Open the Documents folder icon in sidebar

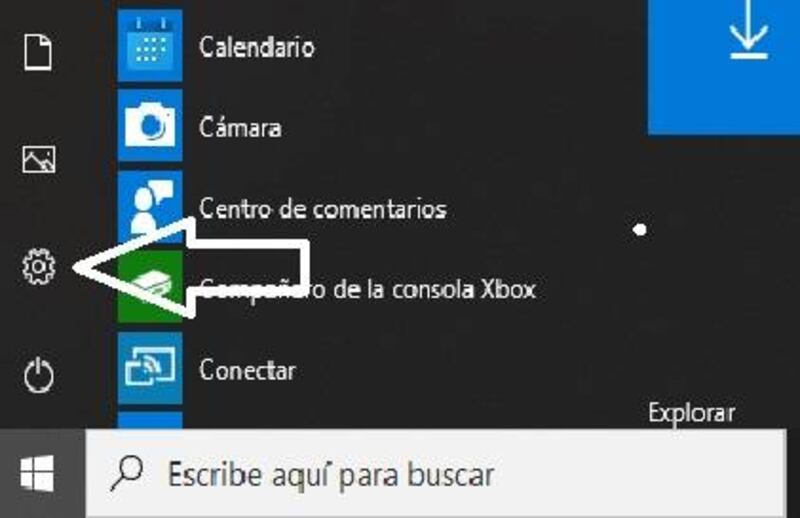[x=38, y=52]
